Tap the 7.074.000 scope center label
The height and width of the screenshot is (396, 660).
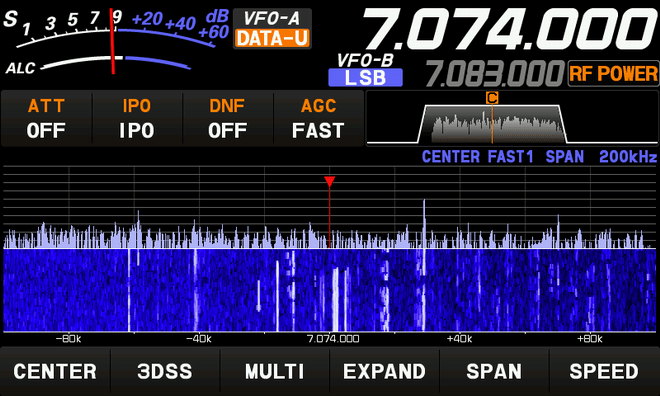click(x=333, y=339)
